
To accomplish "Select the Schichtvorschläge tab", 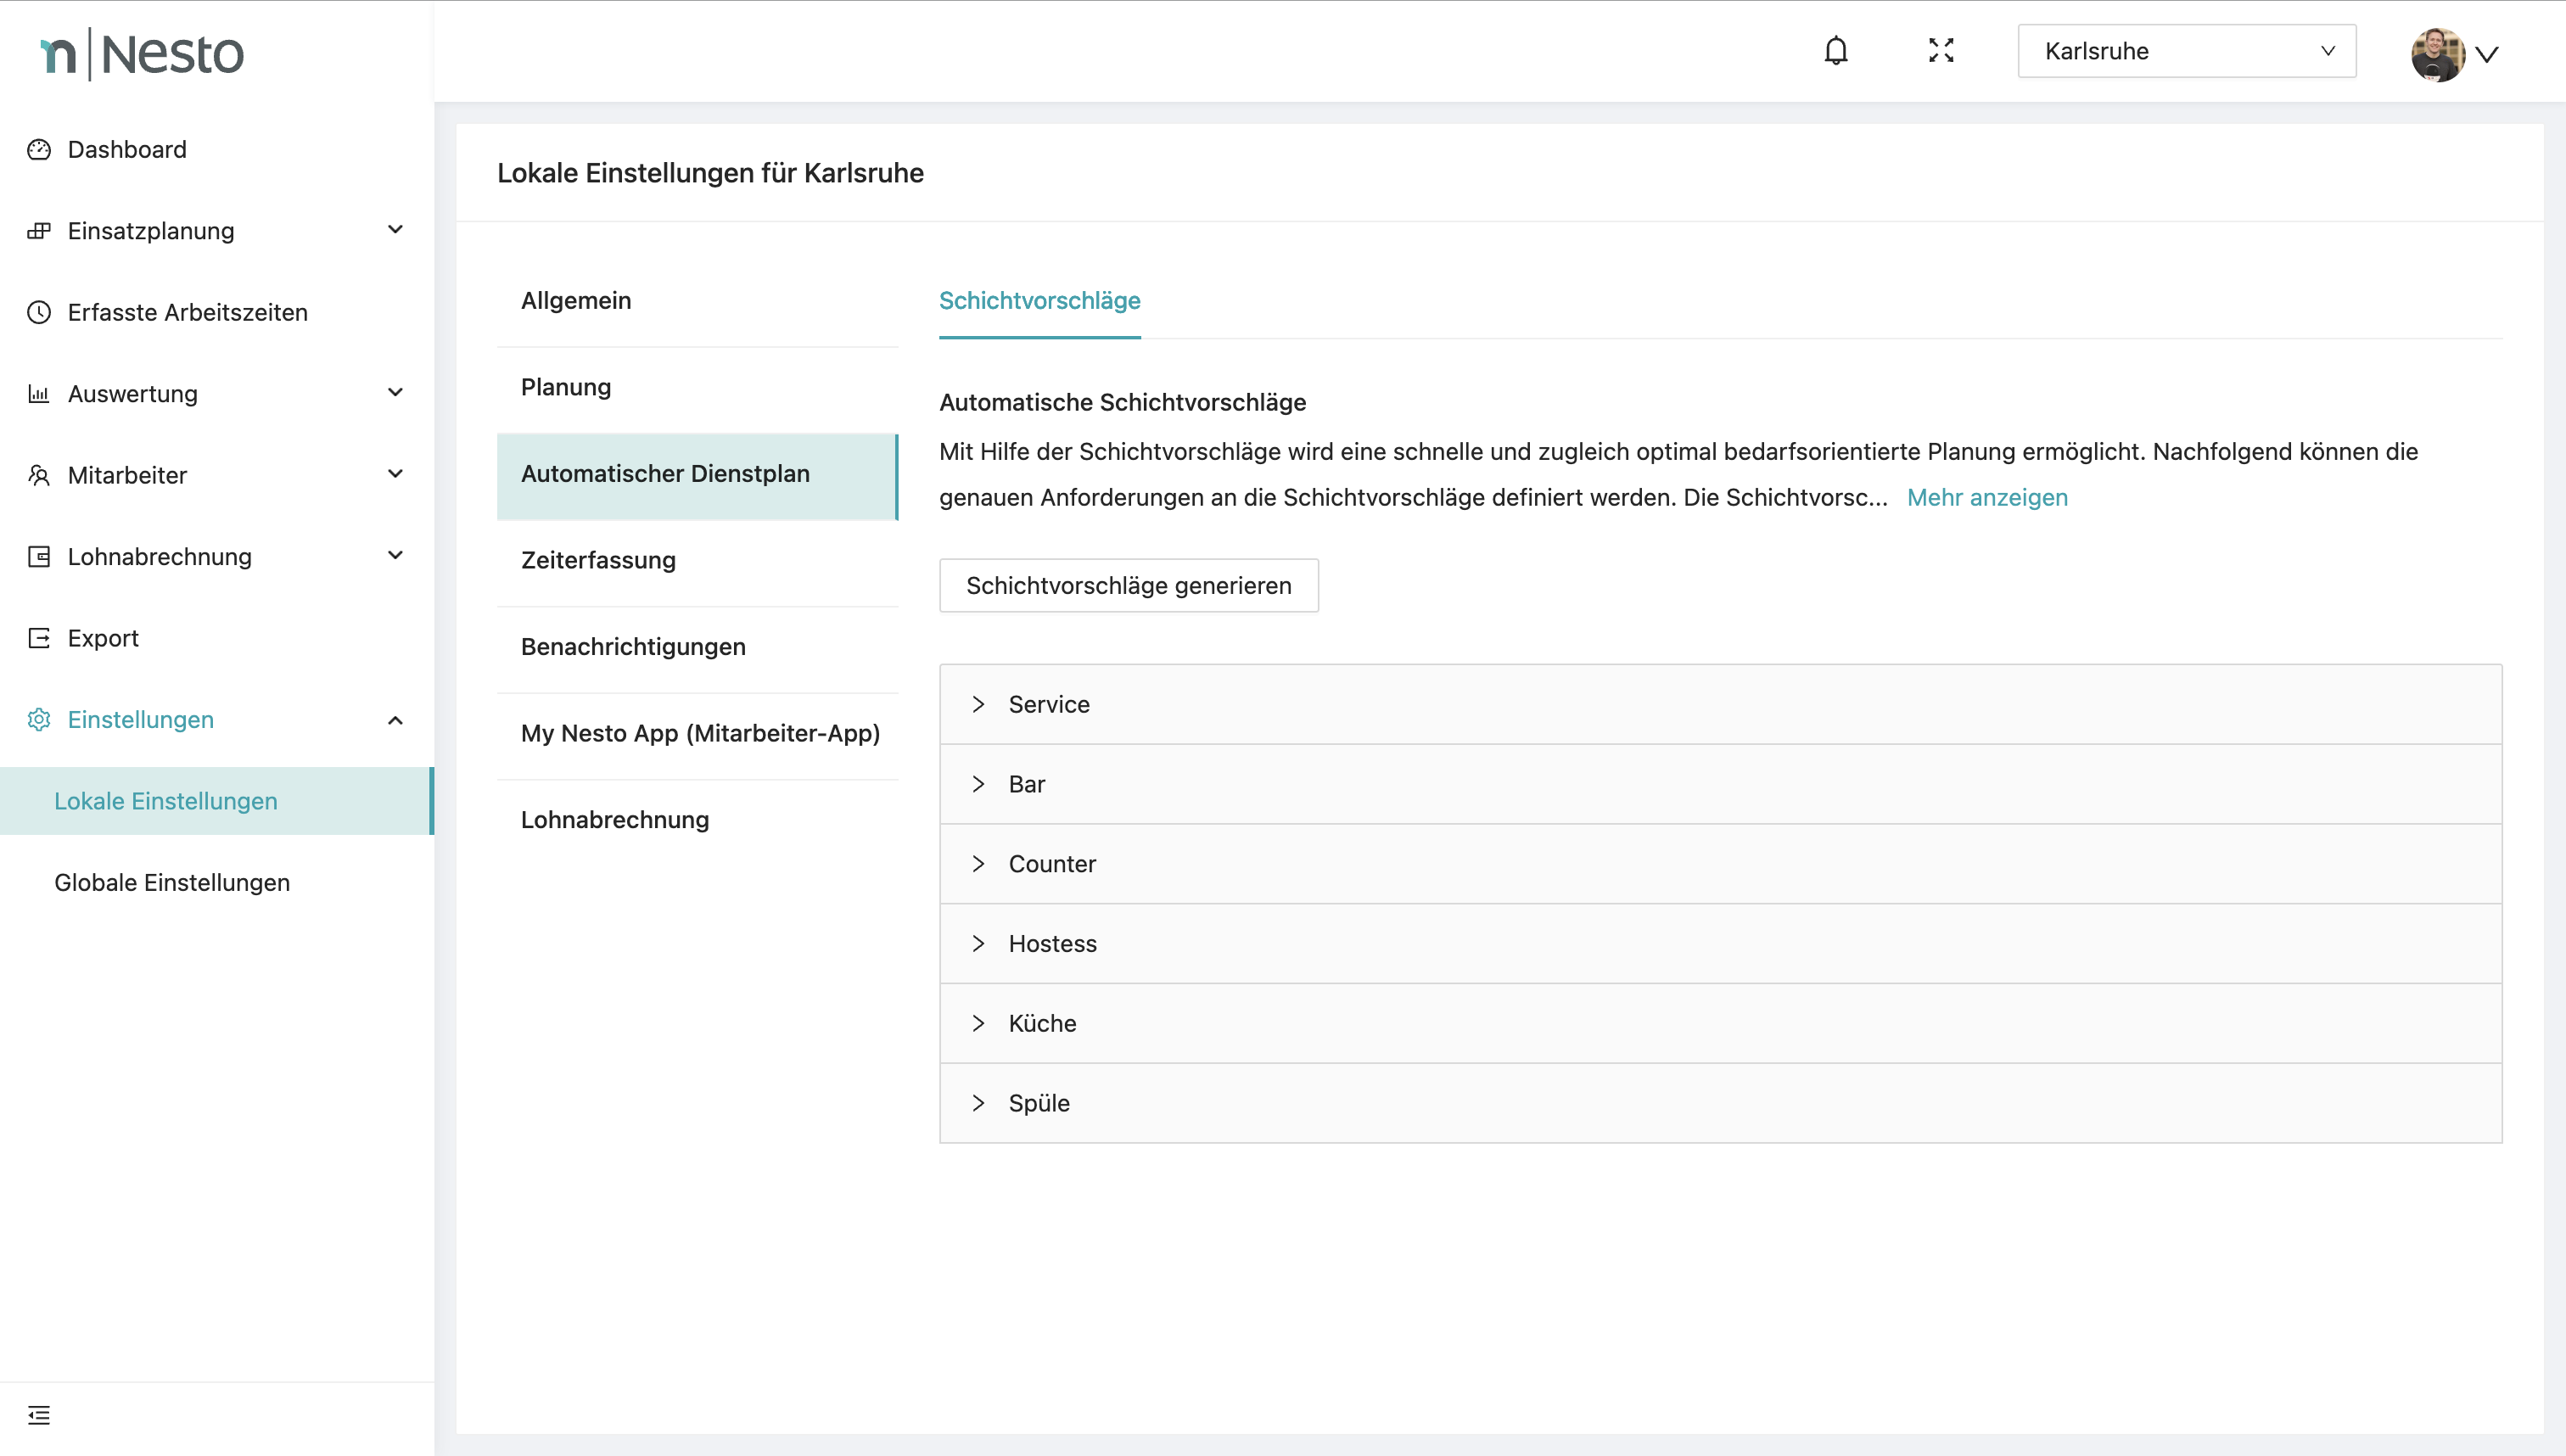I will pyautogui.click(x=1039, y=301).
